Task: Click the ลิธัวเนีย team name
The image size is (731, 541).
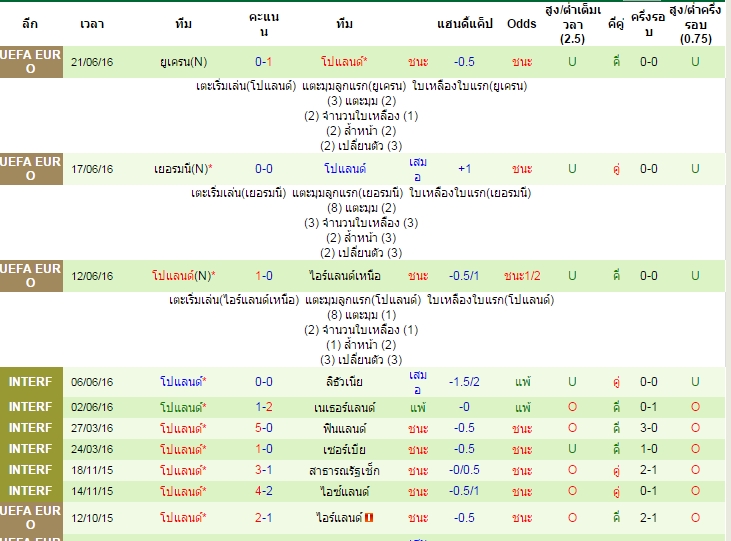Action: pyautogui.click(x=345, y=382)
